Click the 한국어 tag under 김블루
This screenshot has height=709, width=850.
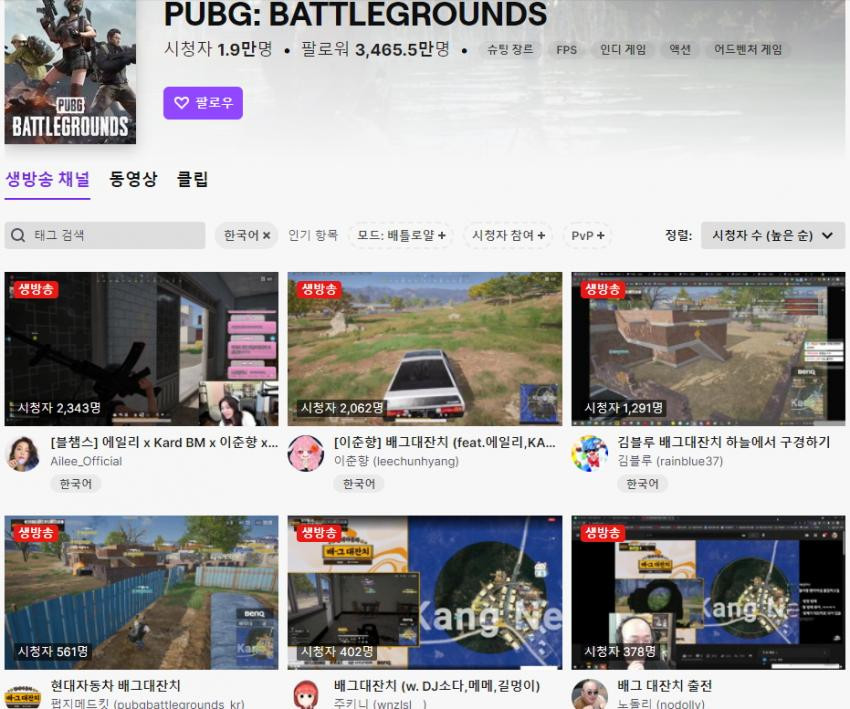pos(642,484)
